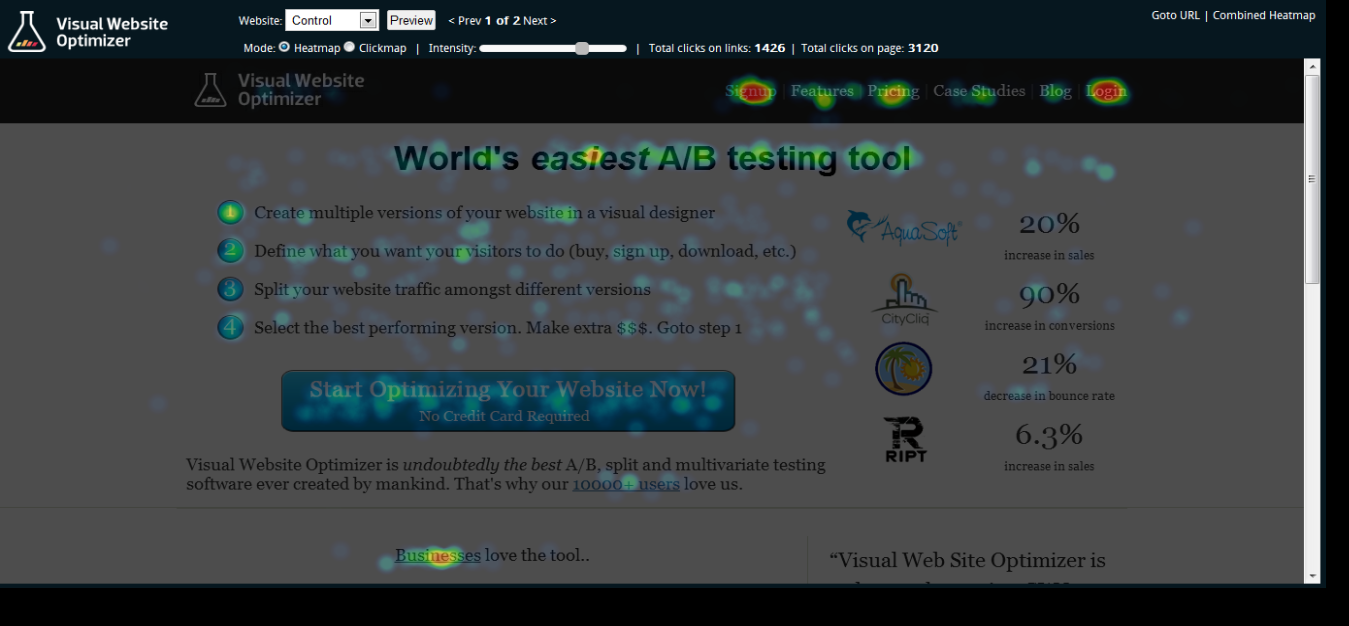1349x626 pixels.
Task: Click the step 2 number bullet
Action: click(x=230, y=250)
